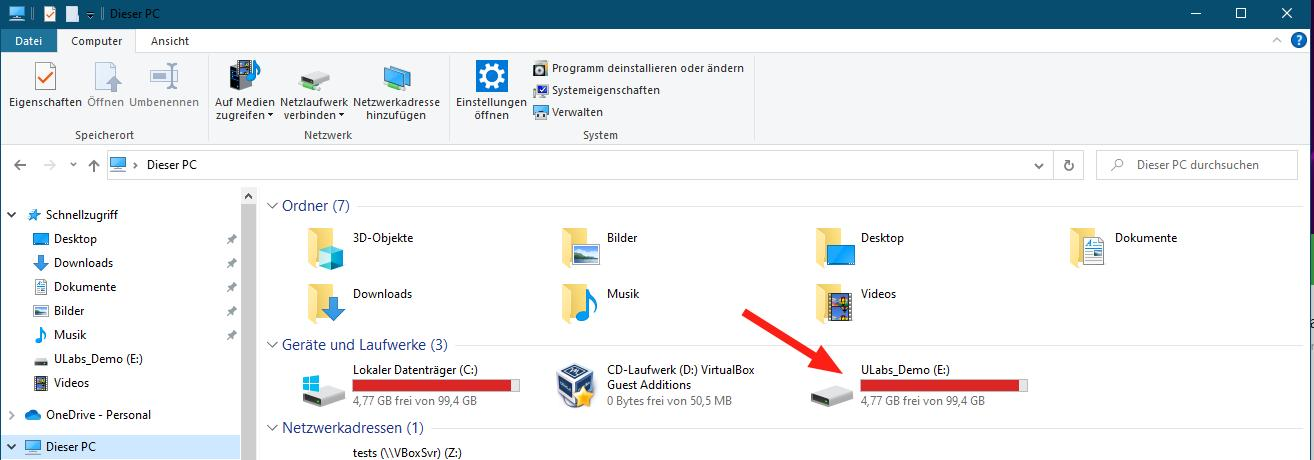Go up one folder level
The width and height of the screenshot is (1314, 460).
(94, 165)
